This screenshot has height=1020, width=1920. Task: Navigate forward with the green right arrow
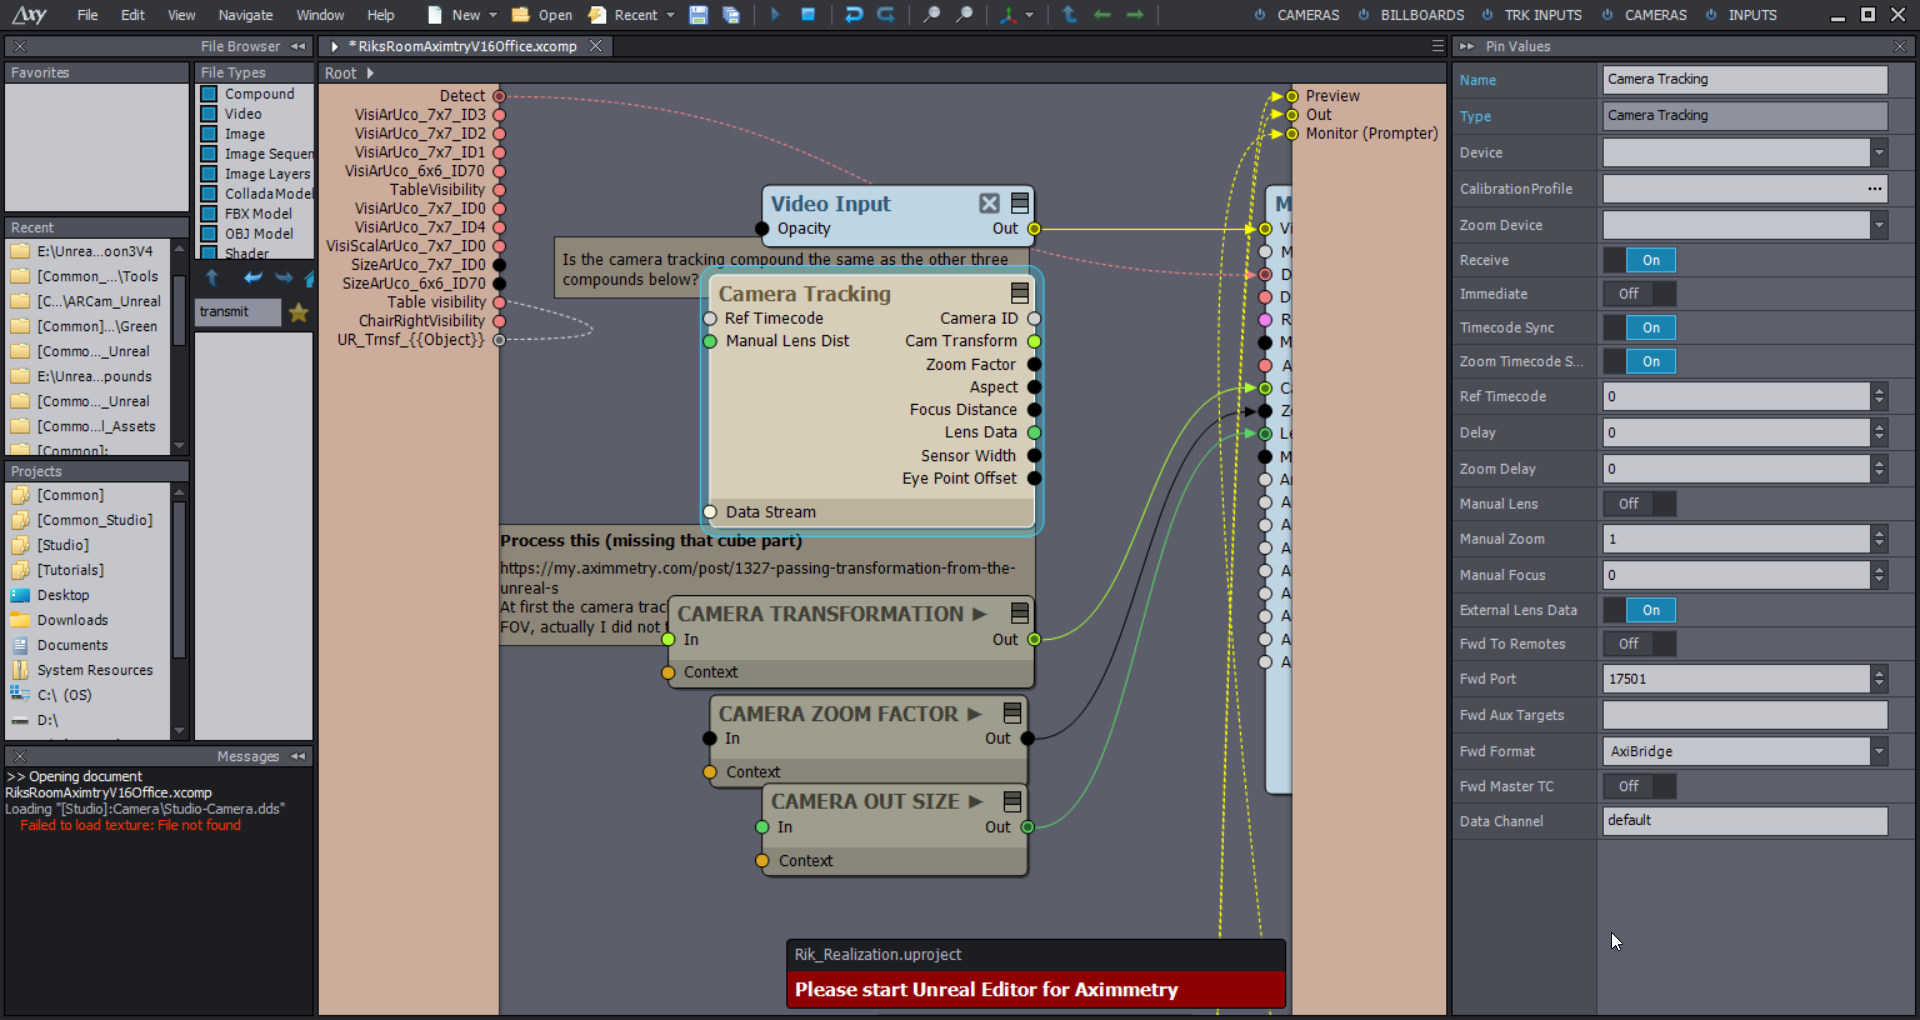point(1135,15)
